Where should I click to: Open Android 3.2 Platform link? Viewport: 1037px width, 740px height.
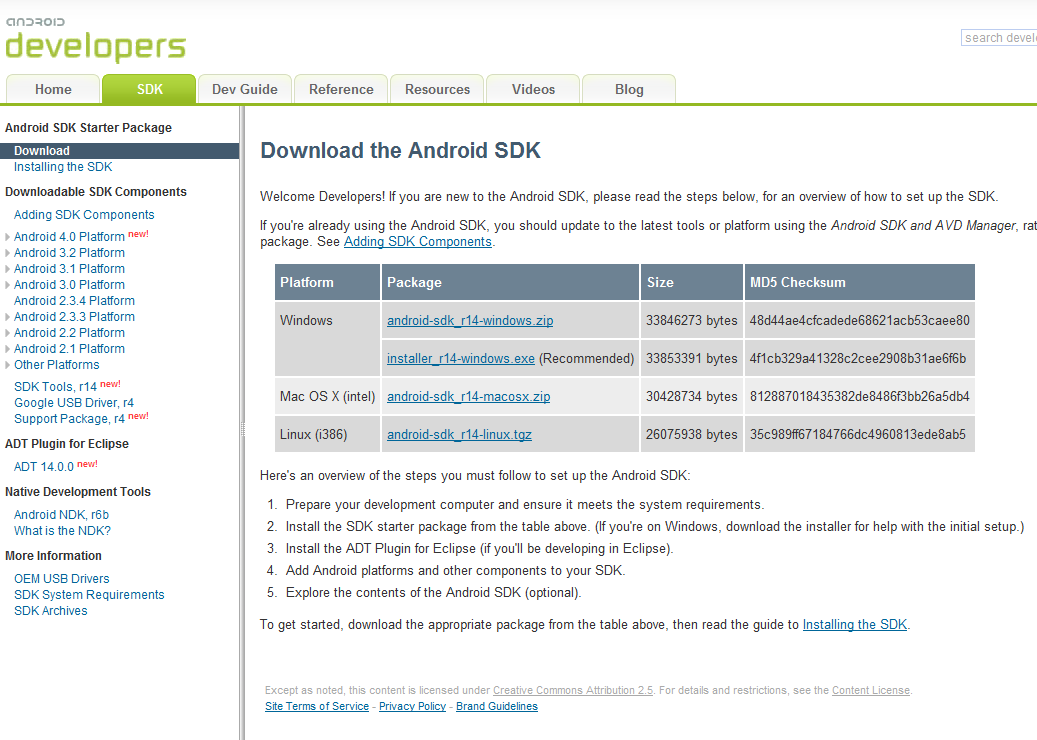[69, 253]
